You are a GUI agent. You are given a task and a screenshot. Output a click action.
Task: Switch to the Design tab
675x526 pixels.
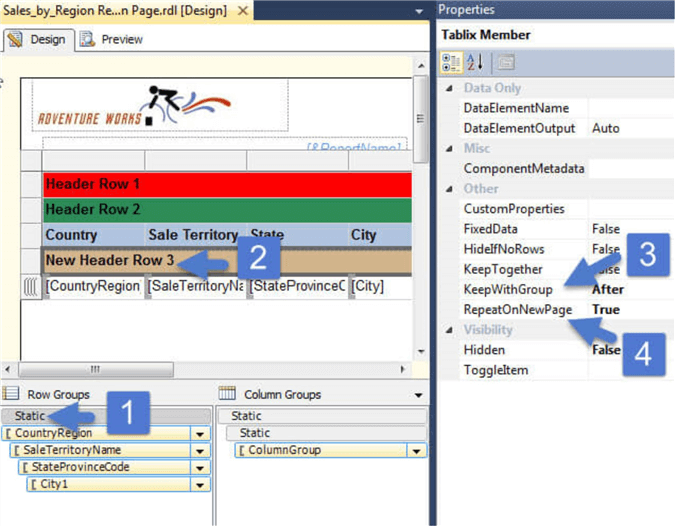38,40
